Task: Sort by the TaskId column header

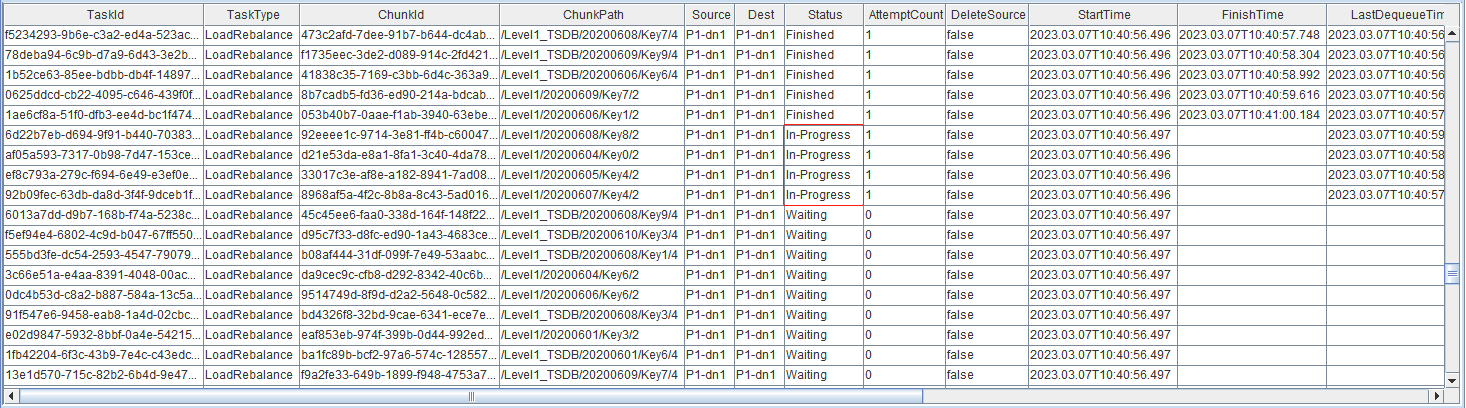Action: (102, 15)
